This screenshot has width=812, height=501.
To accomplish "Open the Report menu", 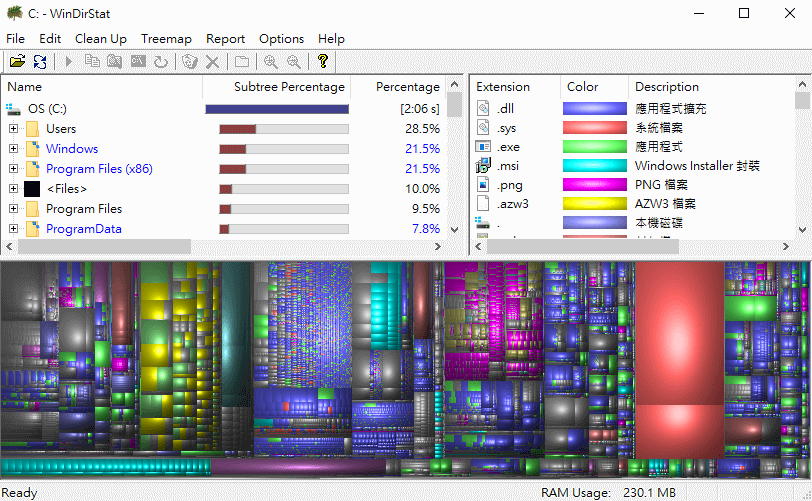I will coord(225,39).
